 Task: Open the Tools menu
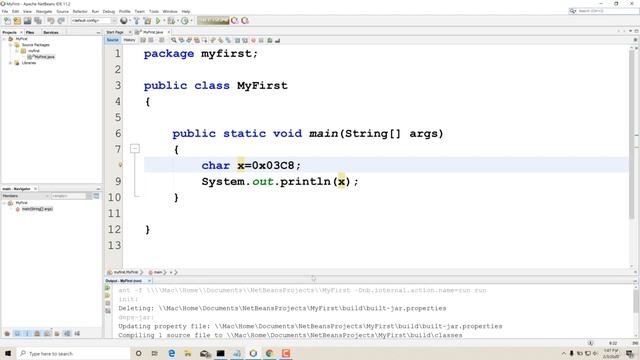(154, 11)
